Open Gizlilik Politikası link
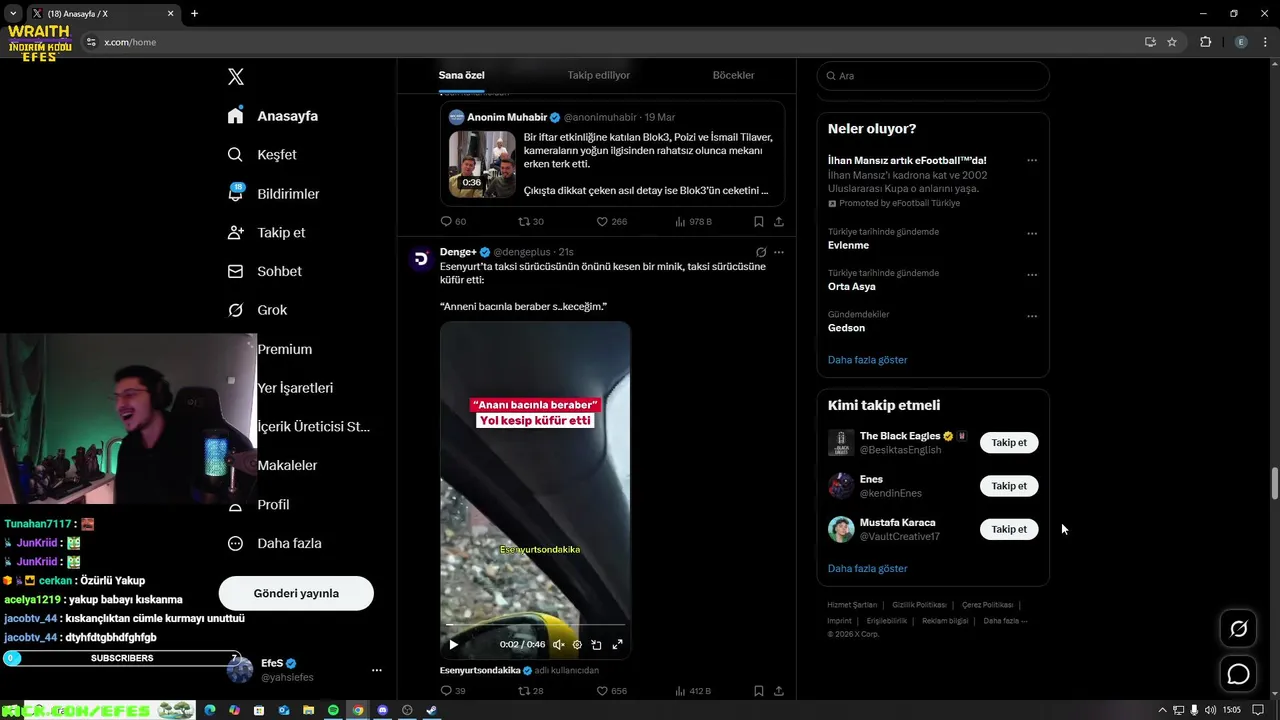Screen dimensions: 1280x720 pyautogui.click(x=919, y=605)
